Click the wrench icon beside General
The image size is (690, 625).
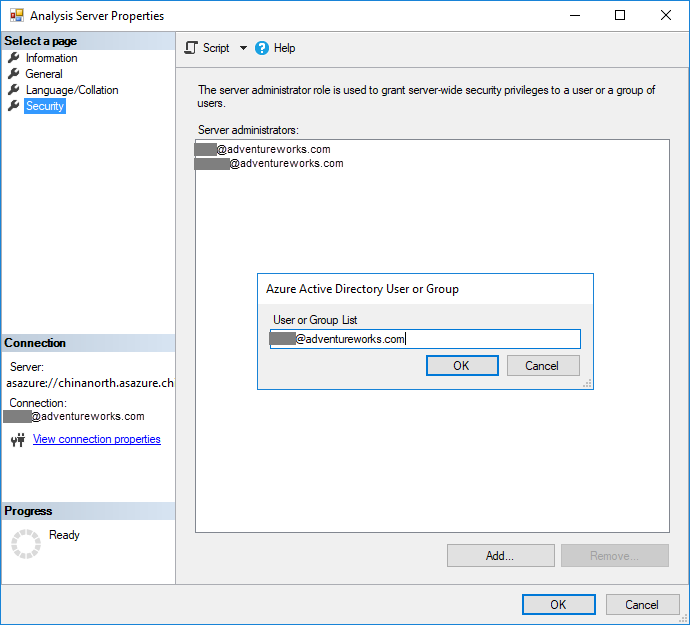pos(14,73)
